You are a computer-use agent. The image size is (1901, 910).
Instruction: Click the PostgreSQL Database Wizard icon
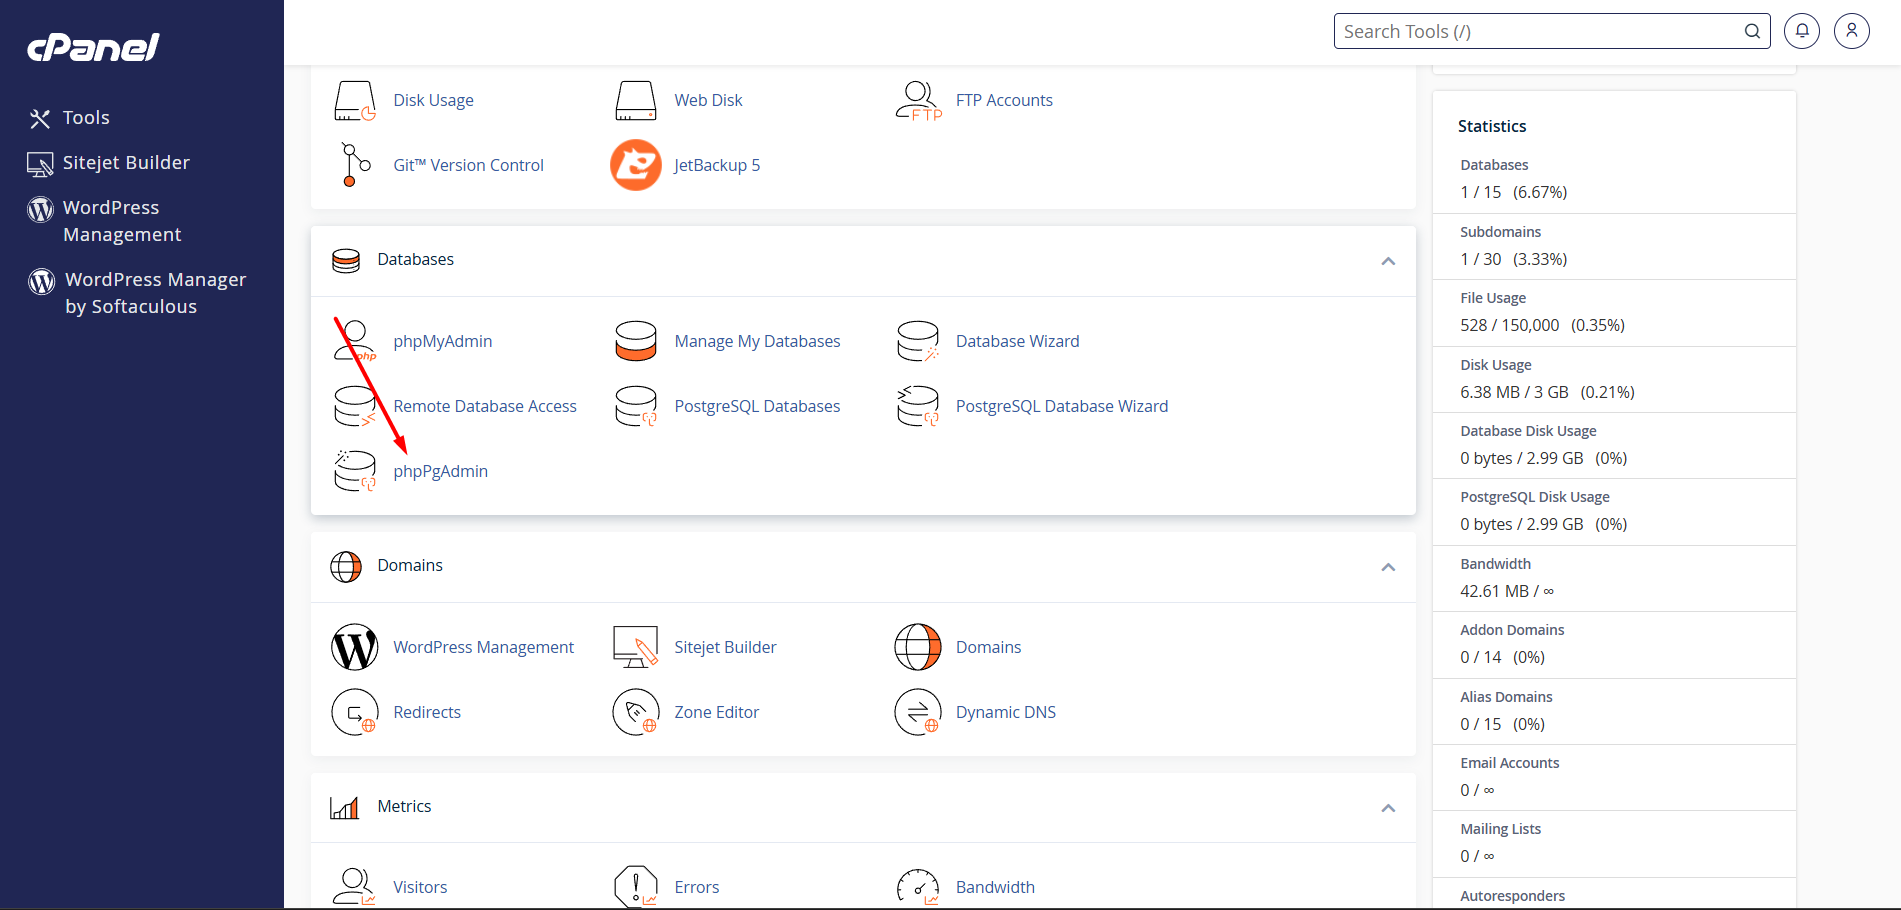click(x=918, y=406)
